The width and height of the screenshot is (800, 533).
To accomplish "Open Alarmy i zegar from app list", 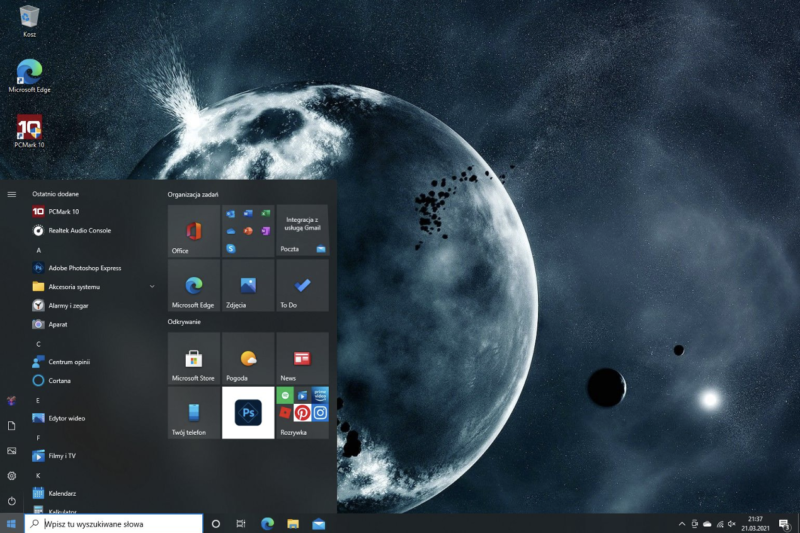I will 68,306.
